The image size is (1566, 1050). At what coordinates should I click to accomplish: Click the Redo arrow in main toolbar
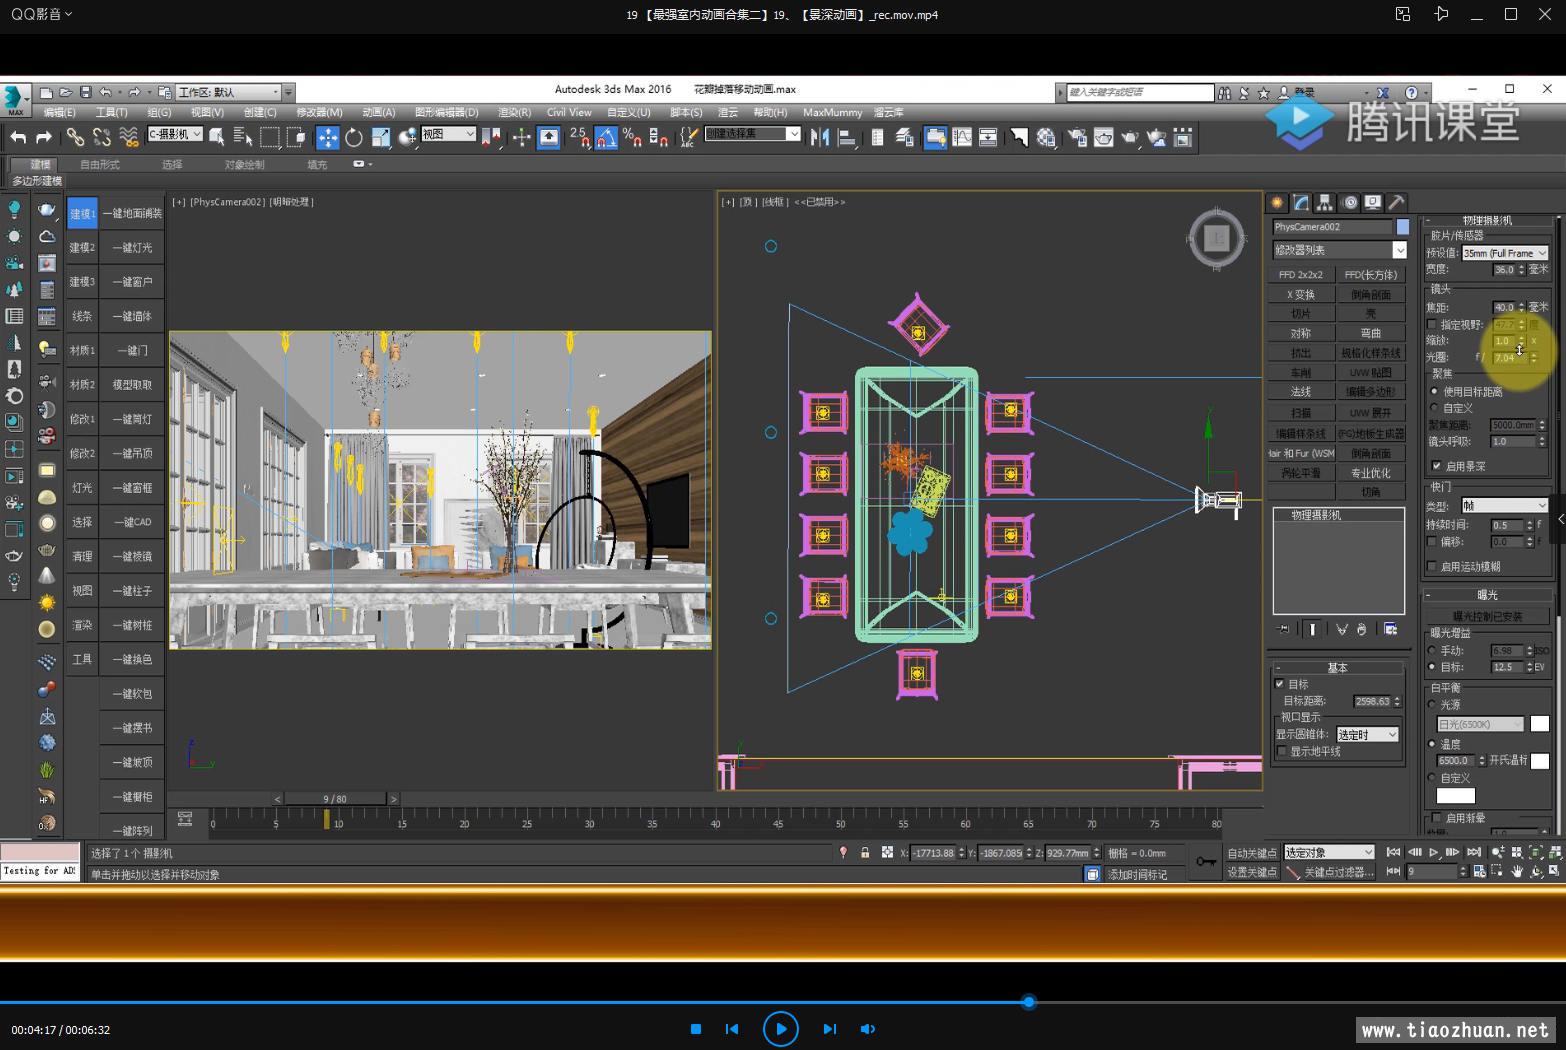point(44,137)
